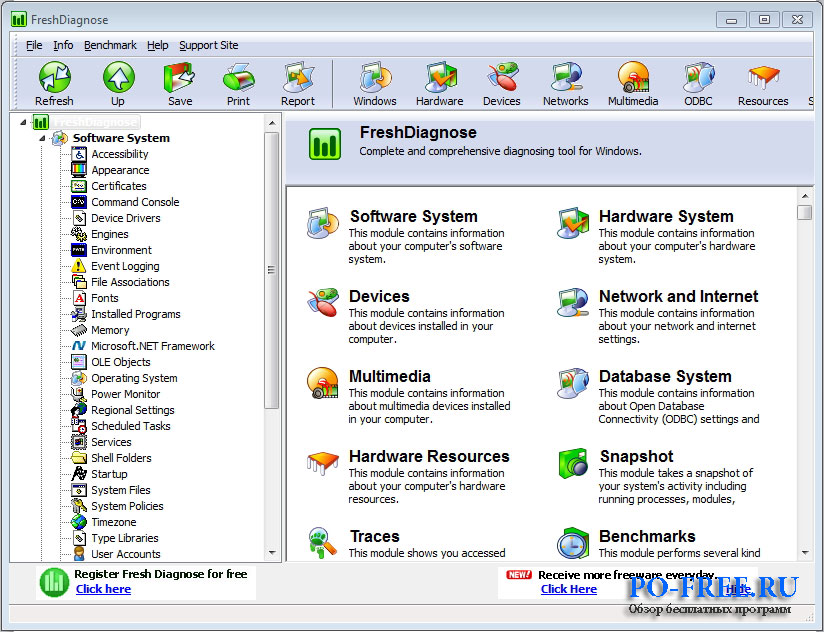This screenshot has width=824, height=632.
Task: Click the Event Logging warning icon
Action: click(79, 266)
